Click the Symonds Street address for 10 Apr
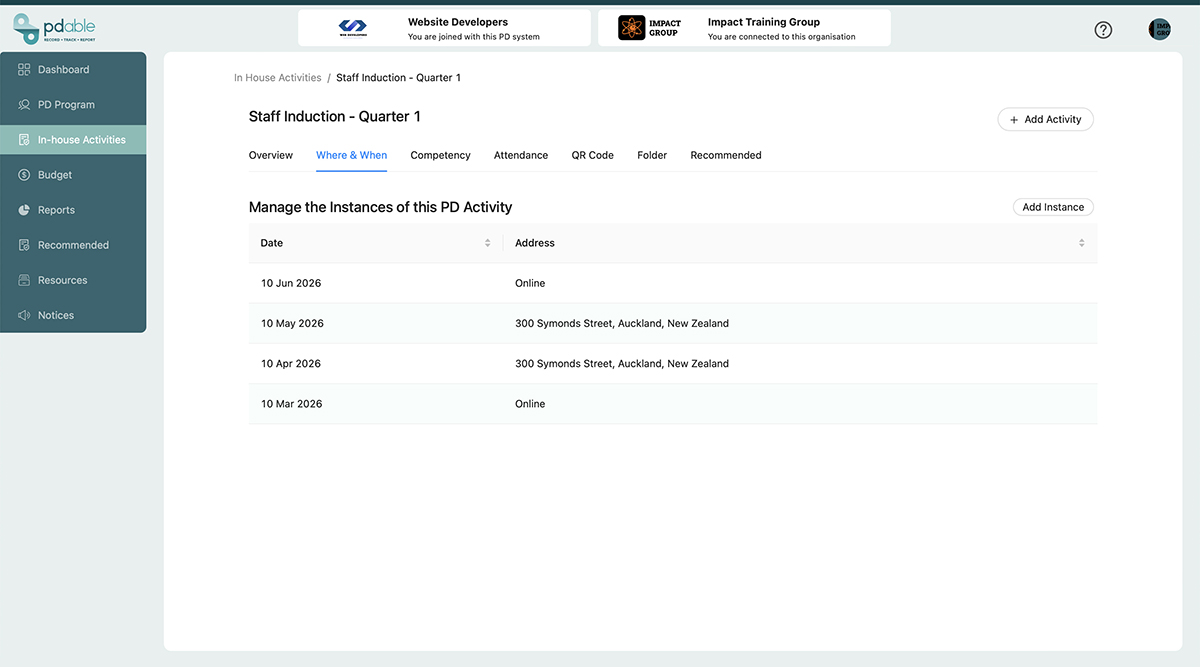Screen dimensions: 1200x667 (622, 364)
